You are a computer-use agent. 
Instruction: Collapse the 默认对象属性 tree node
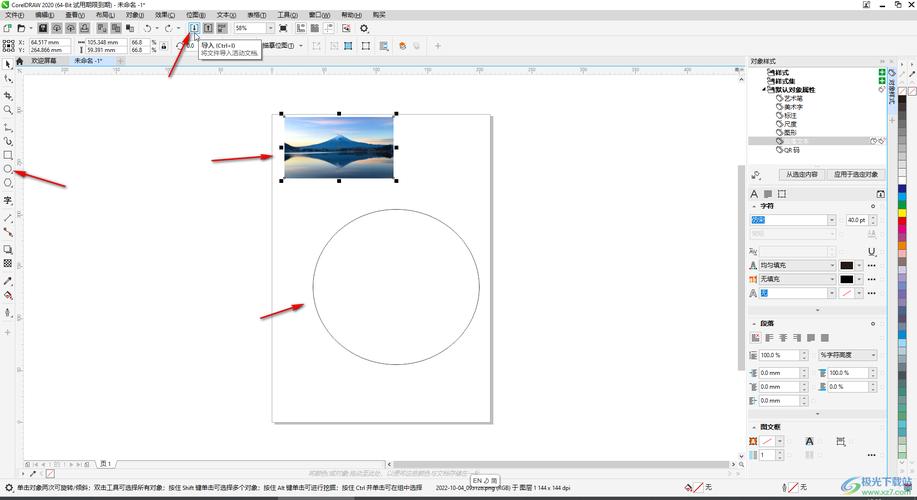[x=765, y=90]
